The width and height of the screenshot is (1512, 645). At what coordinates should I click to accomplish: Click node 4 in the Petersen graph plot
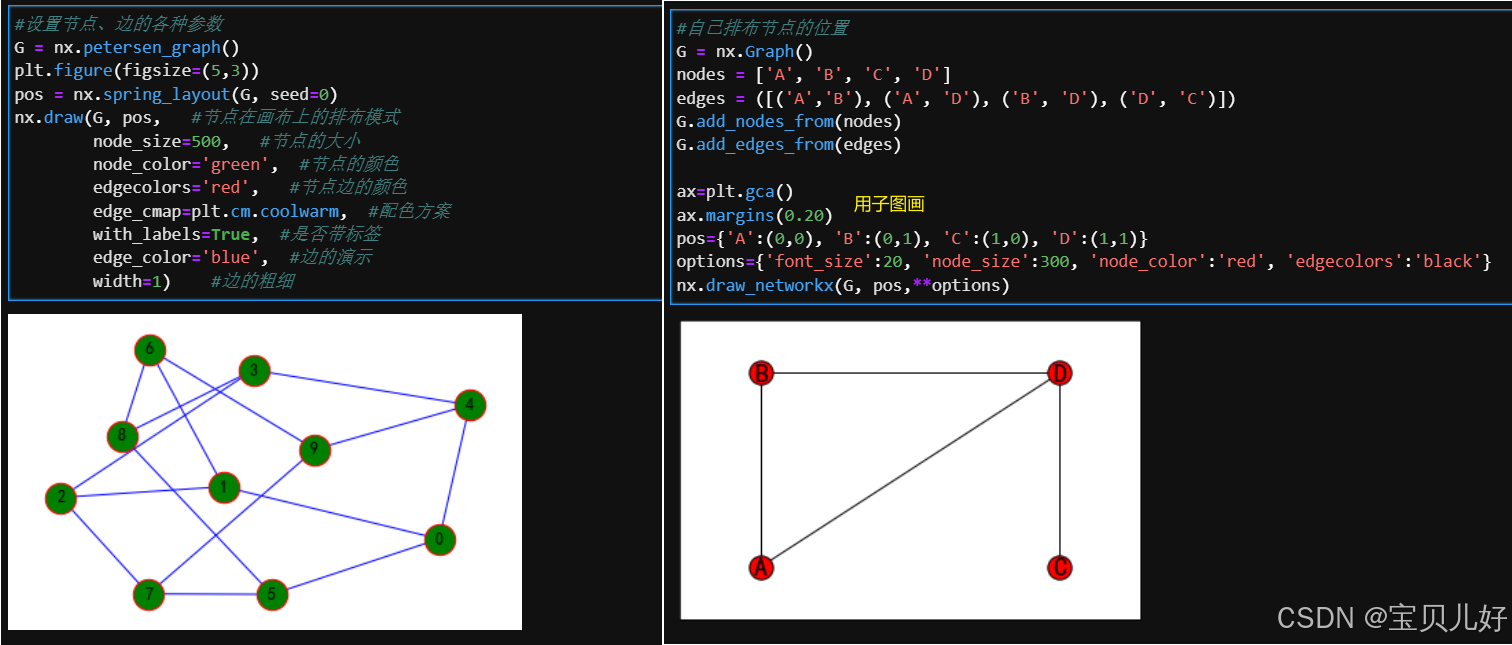point(470,406)
